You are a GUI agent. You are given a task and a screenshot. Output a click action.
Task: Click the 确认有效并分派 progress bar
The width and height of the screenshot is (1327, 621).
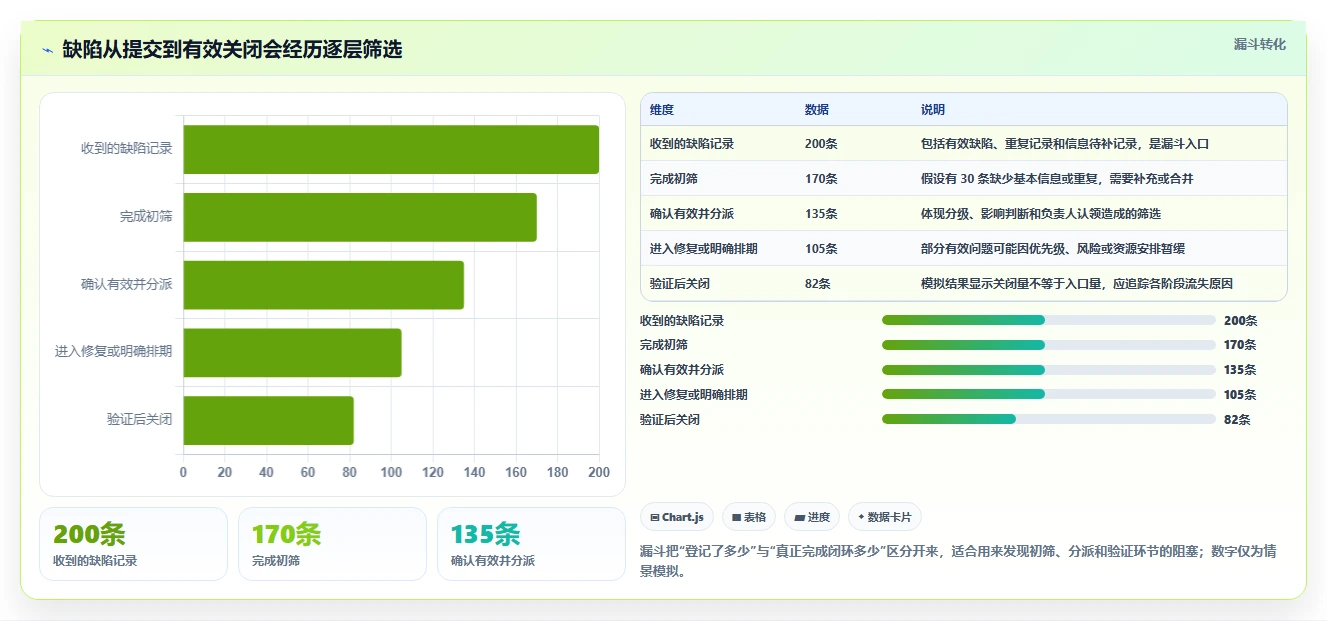1049,370
